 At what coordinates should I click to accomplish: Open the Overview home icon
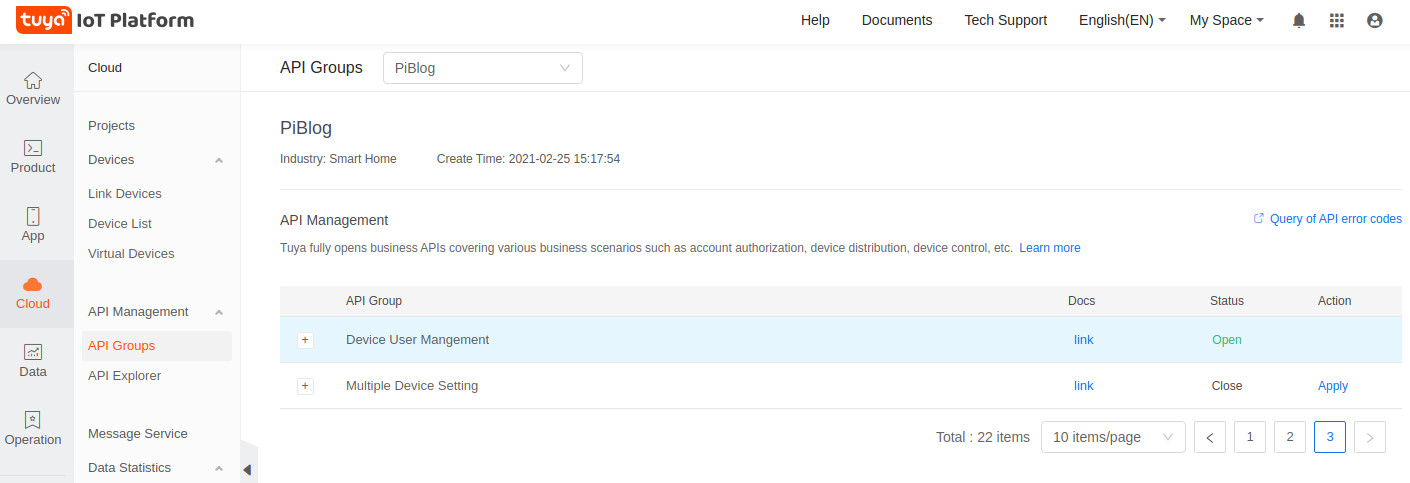(33, 81)
